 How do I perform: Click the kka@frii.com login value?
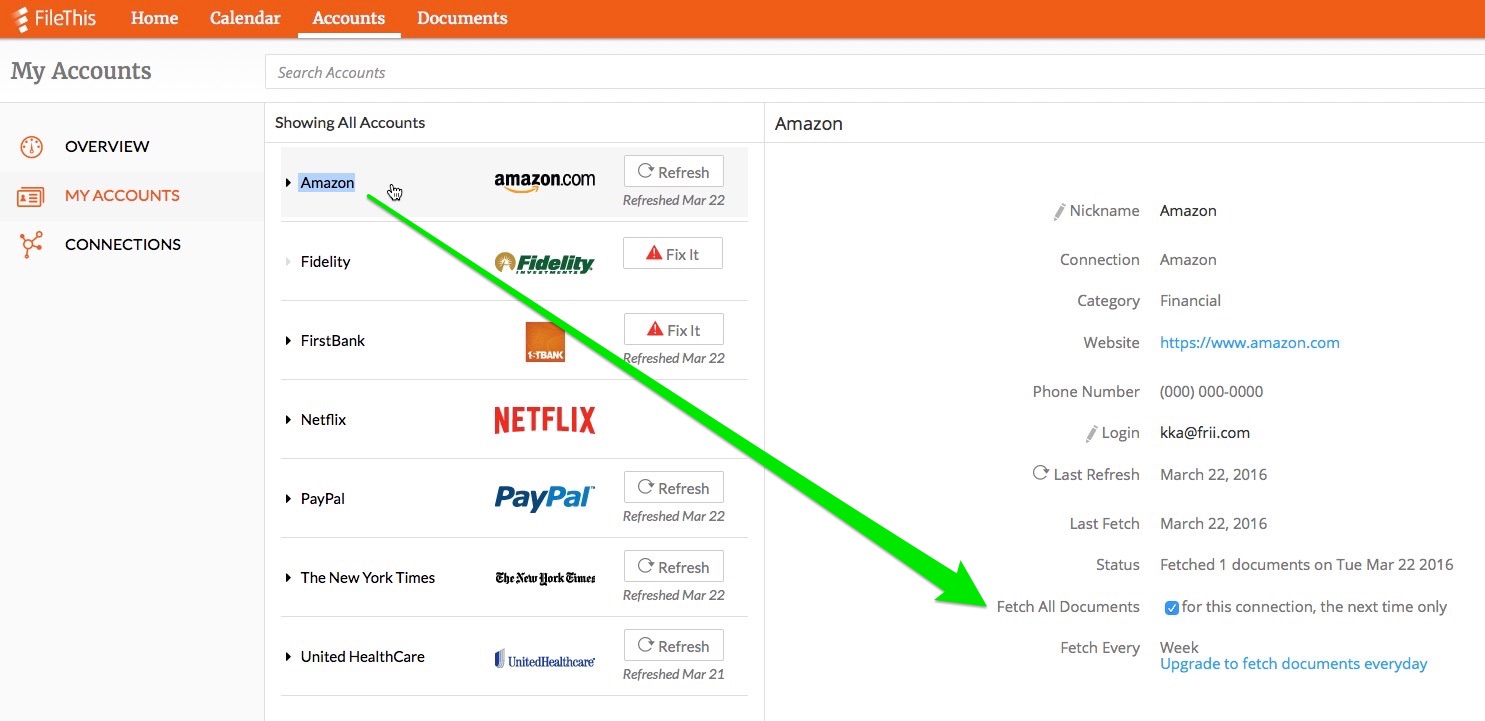tap(1205, 434)
